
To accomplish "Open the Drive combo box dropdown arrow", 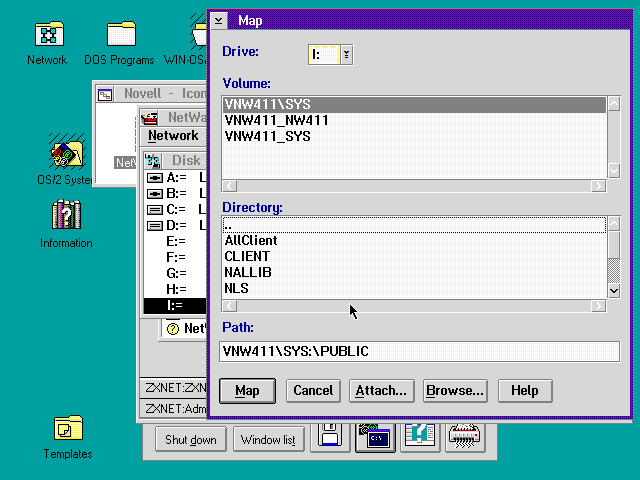I will pyautogui.click(x=346, y=54).
